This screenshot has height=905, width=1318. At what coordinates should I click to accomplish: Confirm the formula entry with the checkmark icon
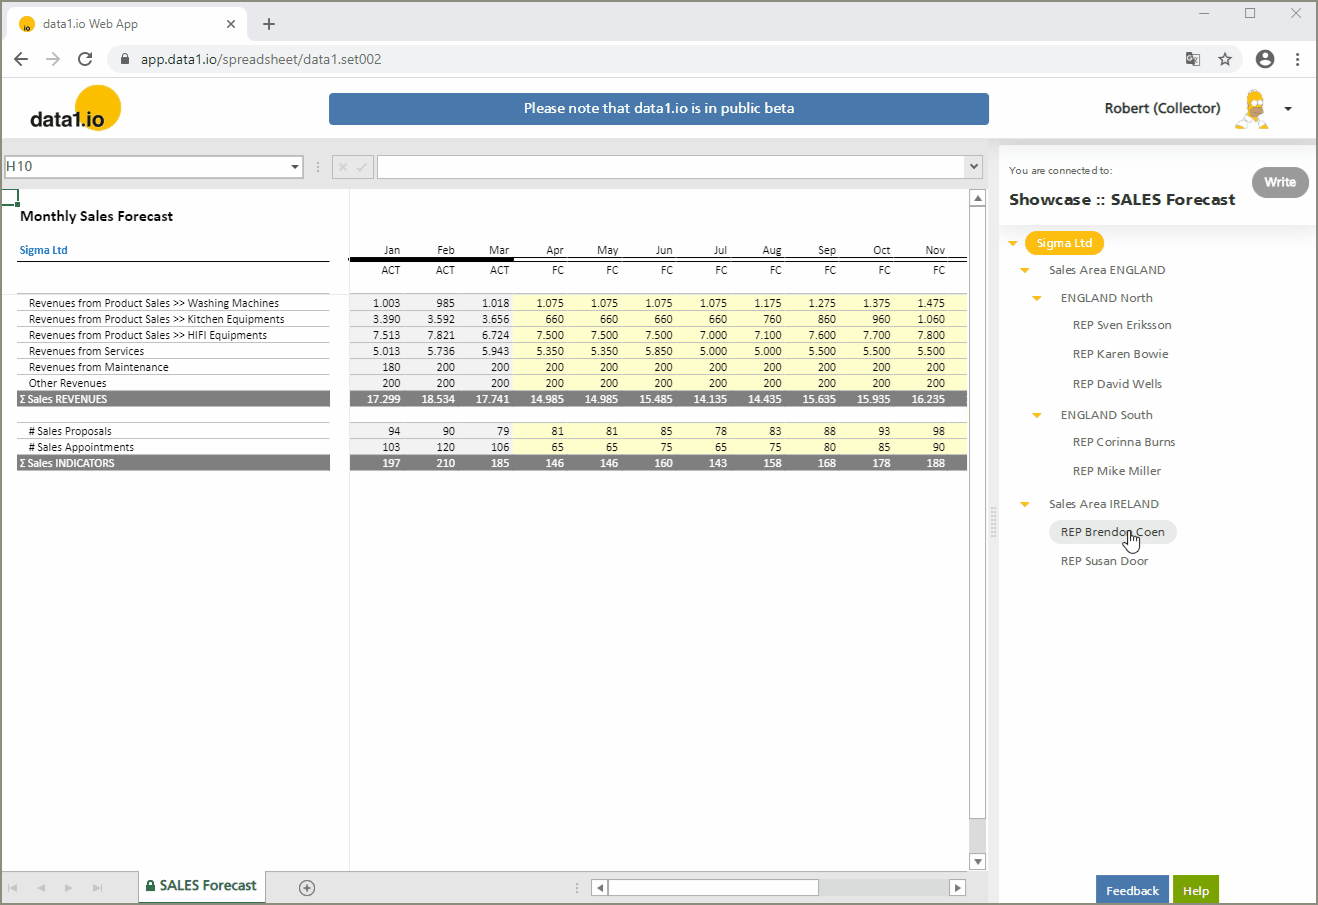pyautogui.click(x=362, y=167)
